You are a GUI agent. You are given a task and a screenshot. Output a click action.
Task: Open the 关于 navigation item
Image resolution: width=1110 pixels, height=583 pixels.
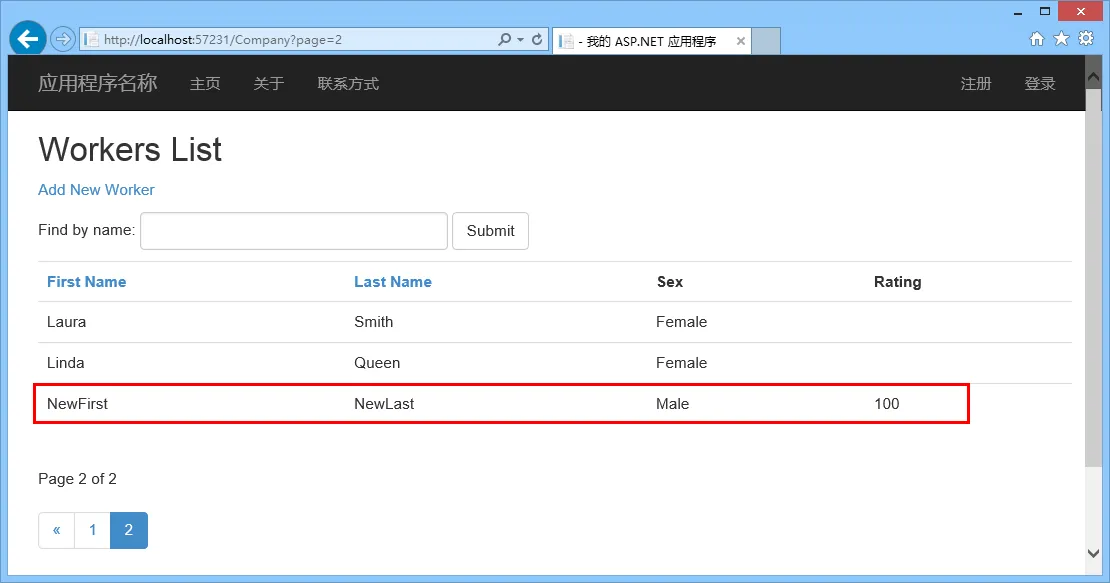269,84
